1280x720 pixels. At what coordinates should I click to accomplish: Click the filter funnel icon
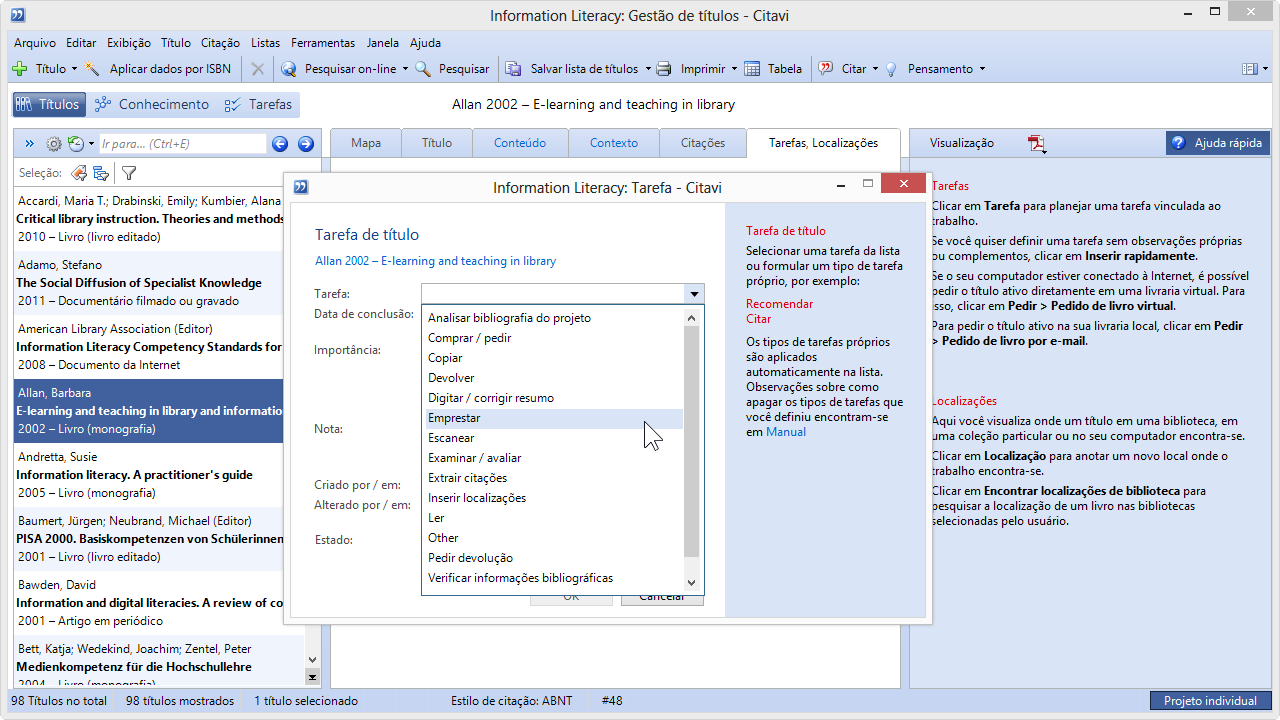click(x=129, y=173)
